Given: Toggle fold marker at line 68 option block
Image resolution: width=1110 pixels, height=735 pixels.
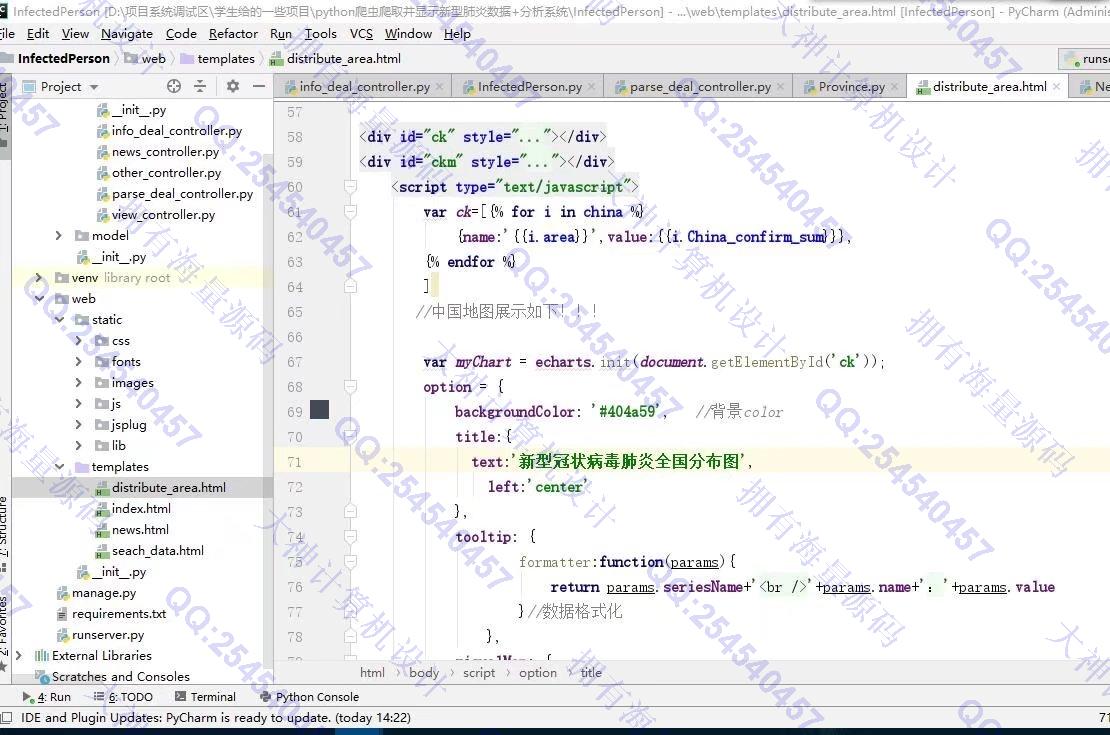Looking at the screenshot, I should click(x=350, y=387).
